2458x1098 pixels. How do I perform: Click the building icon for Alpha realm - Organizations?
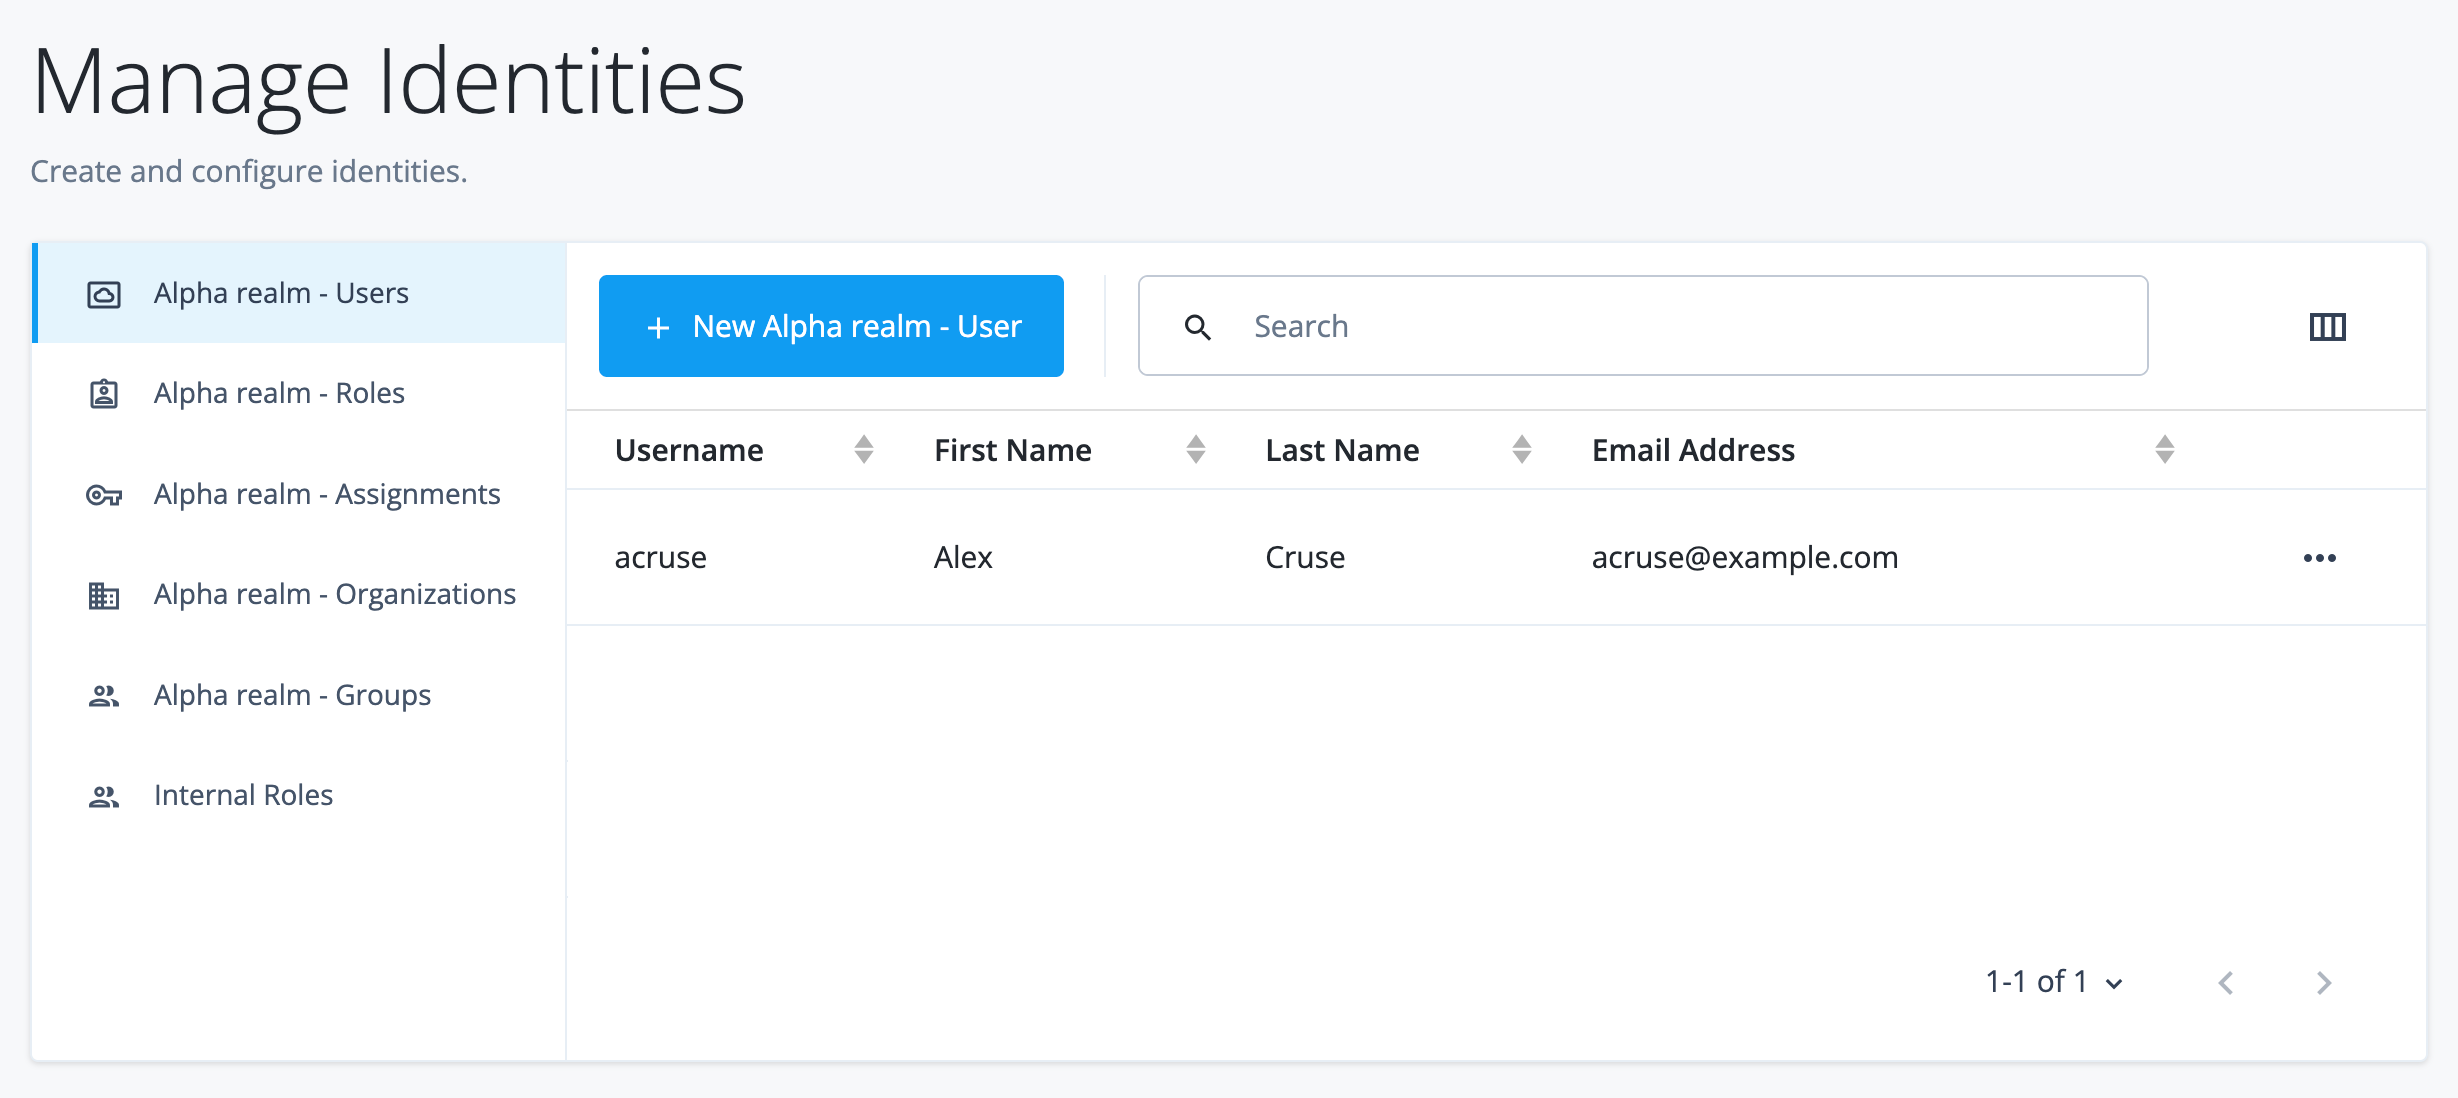click(104, 595)
